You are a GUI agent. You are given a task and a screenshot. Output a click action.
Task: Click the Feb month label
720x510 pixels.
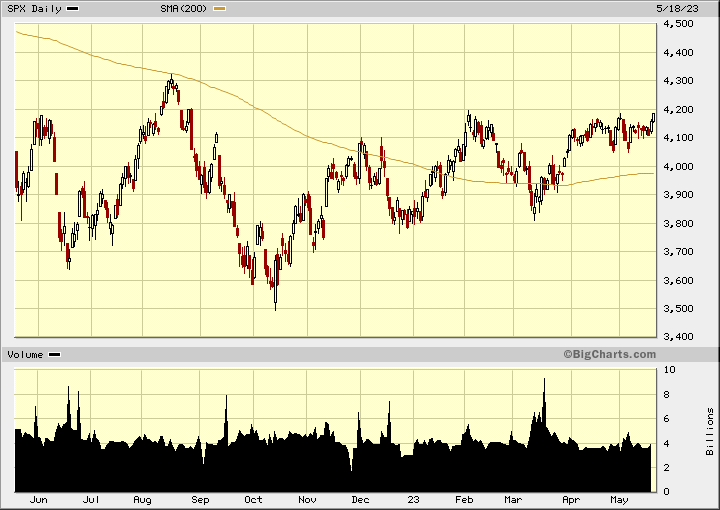click(x=464, y=500)
